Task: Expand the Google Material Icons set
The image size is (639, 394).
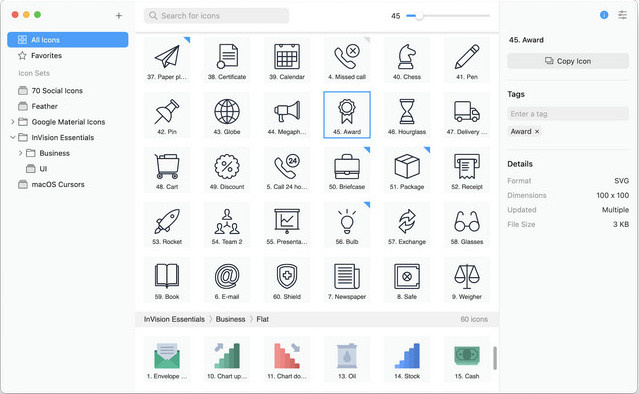Action: point(13,122)
